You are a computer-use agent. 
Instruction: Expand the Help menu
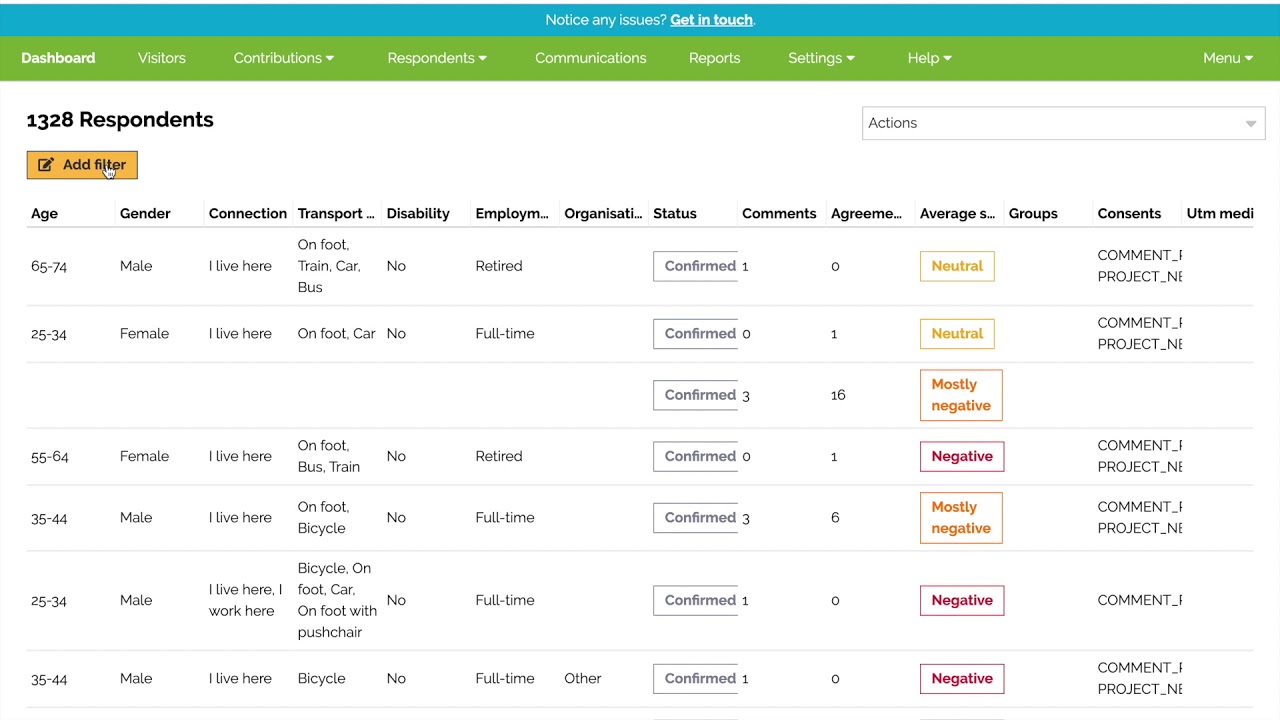(x=930, y=58)
